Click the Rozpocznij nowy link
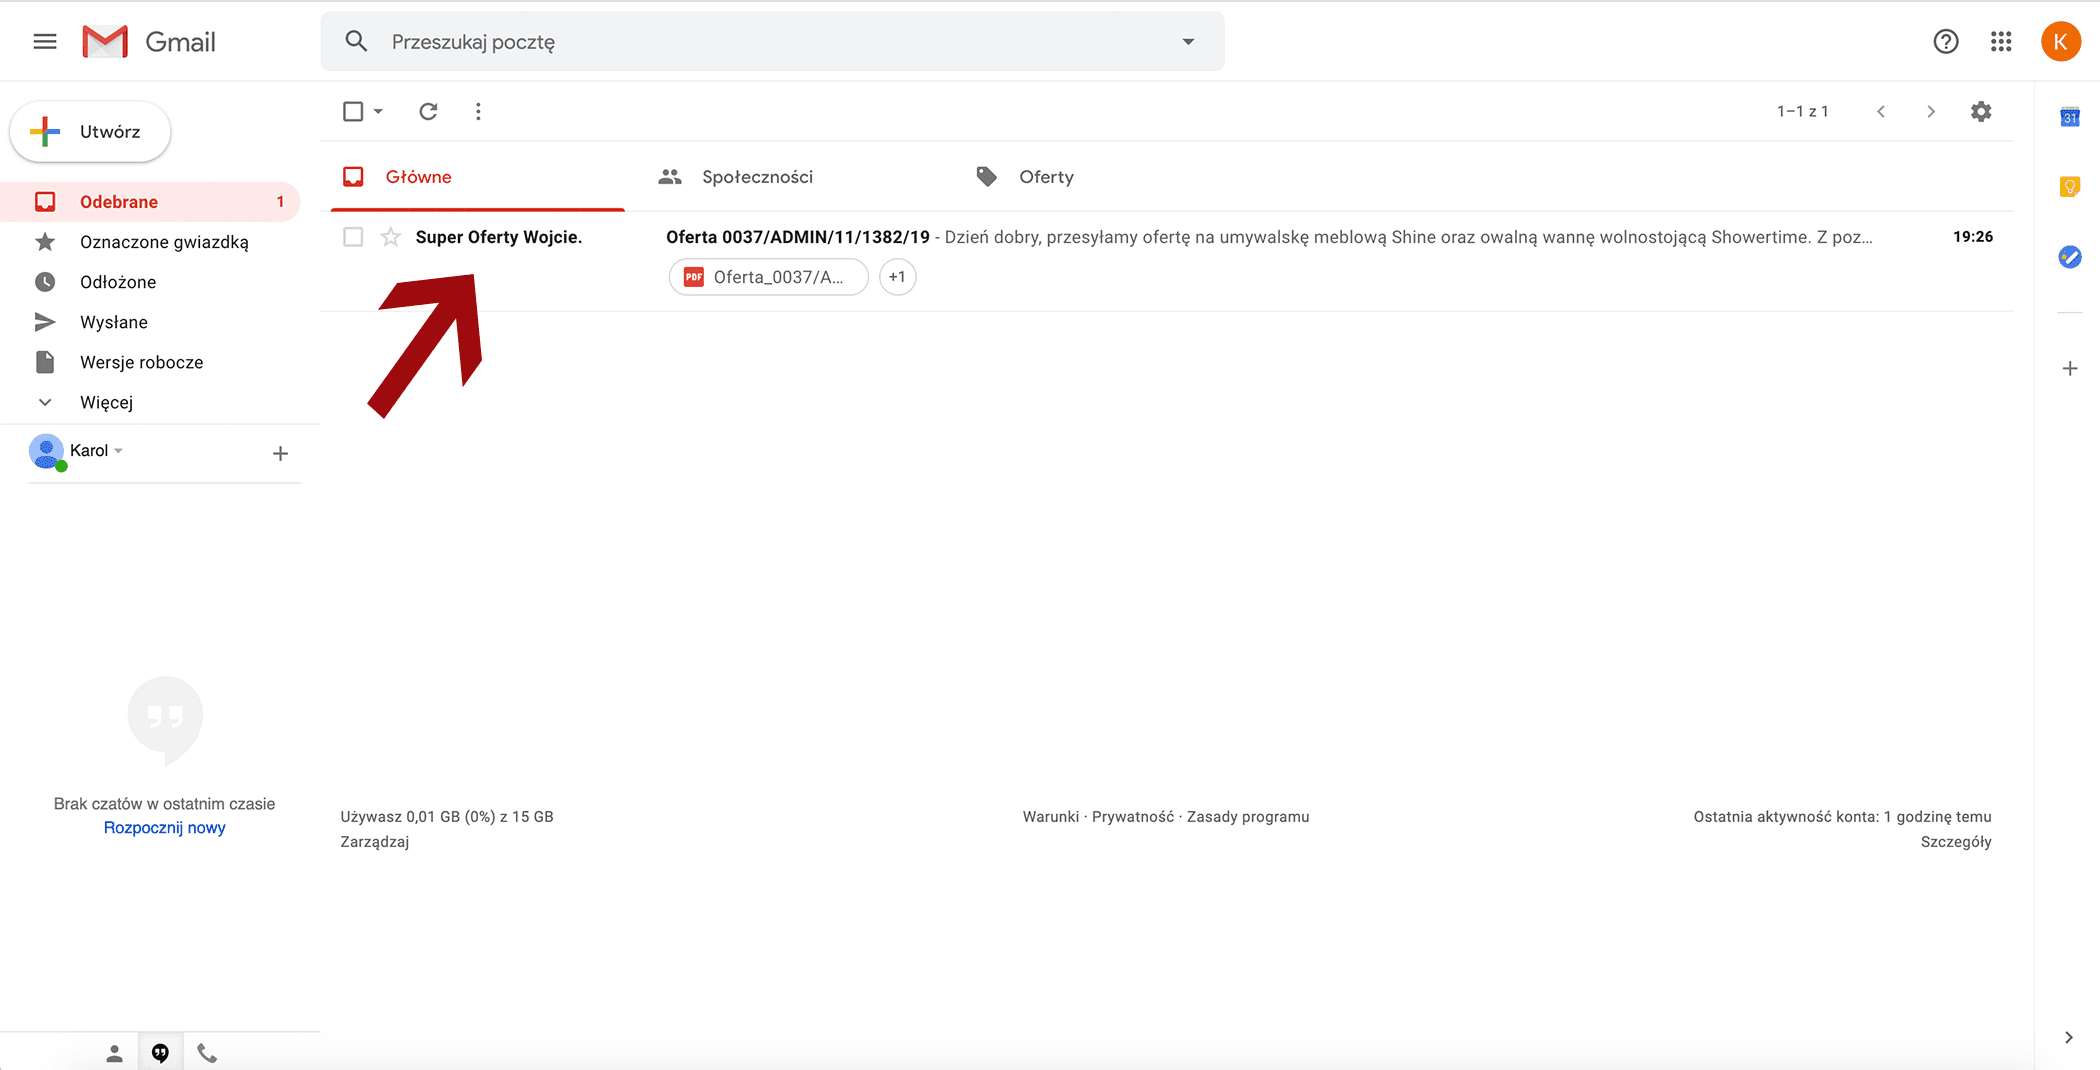The height and width of the screenshot is (1070, 2100). coord(164,828)
